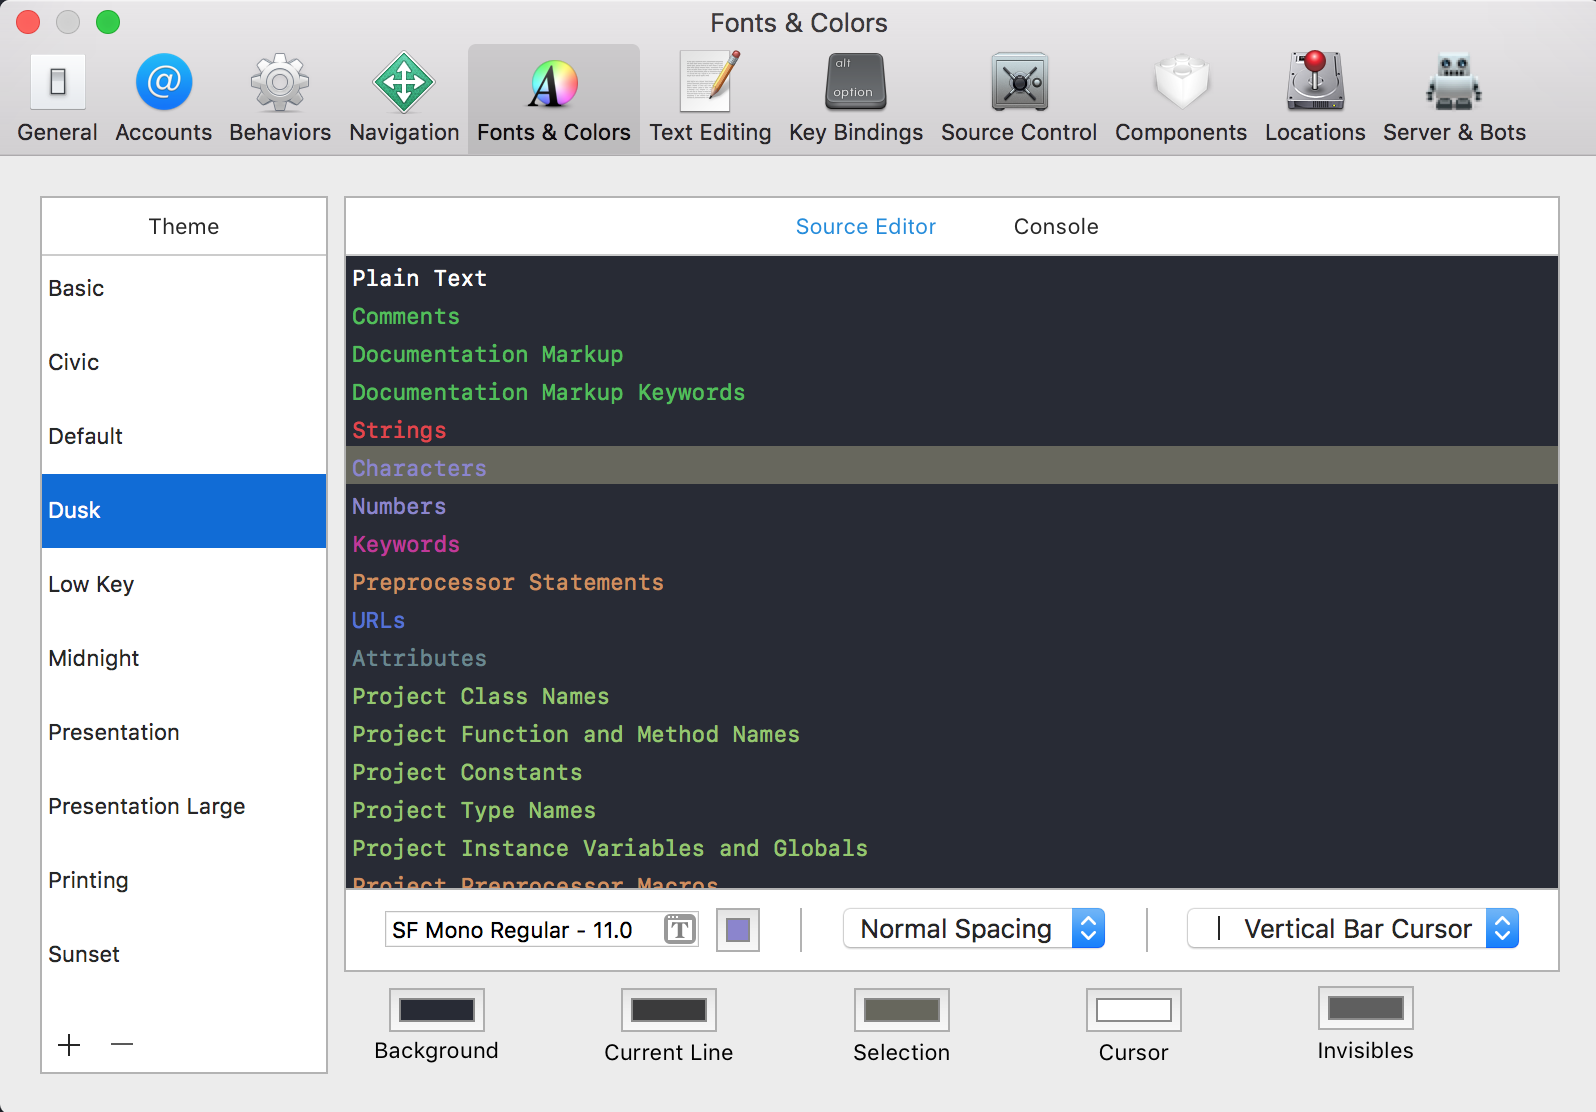Switch to Console tab

coord(1056,227)
